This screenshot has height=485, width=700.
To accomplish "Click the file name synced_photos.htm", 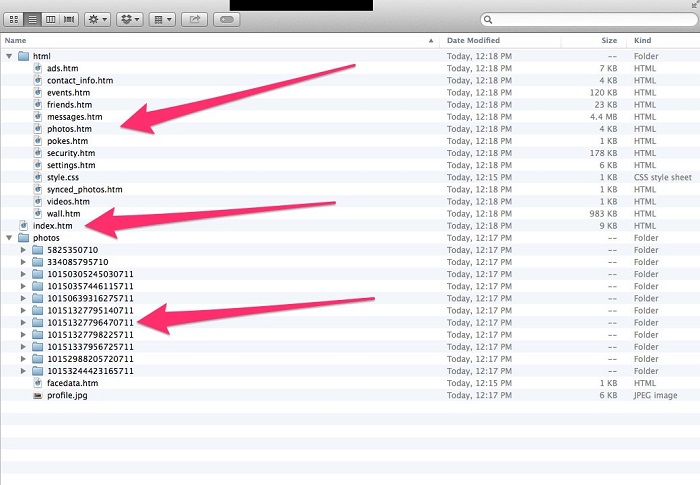I will [x=84, y=189].
